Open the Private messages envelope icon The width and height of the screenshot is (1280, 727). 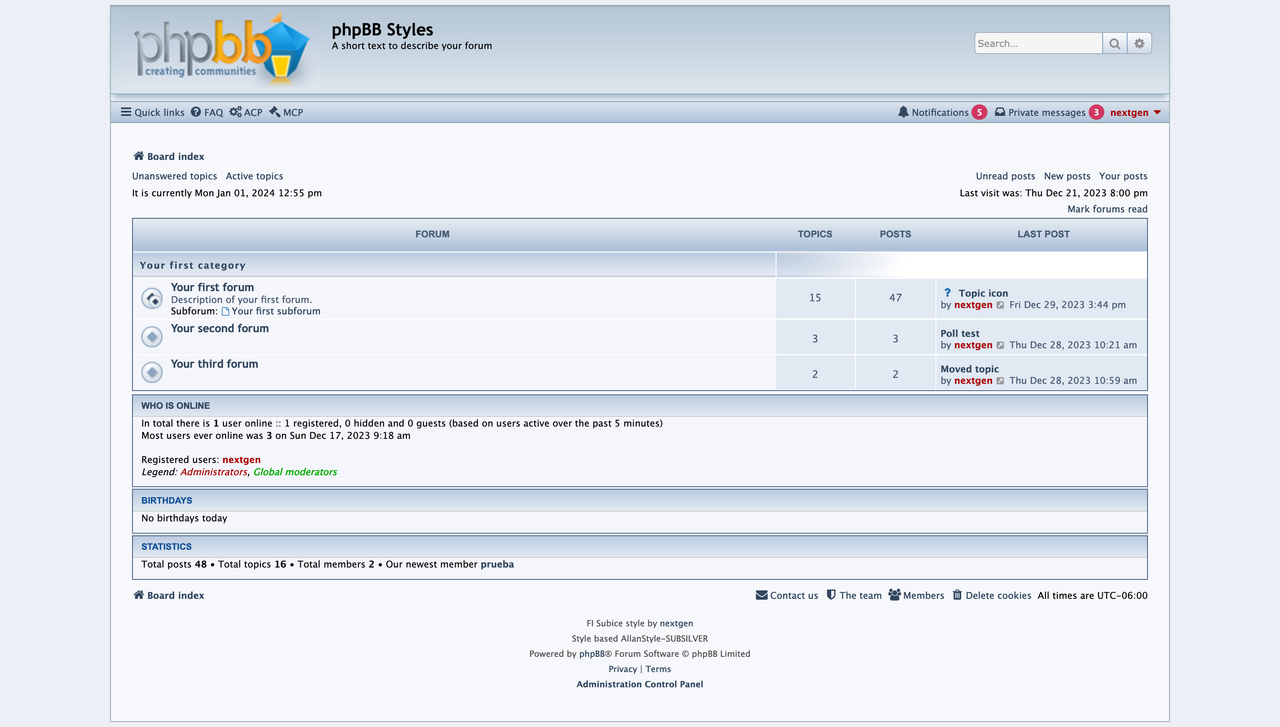[x=1001, y=112]
